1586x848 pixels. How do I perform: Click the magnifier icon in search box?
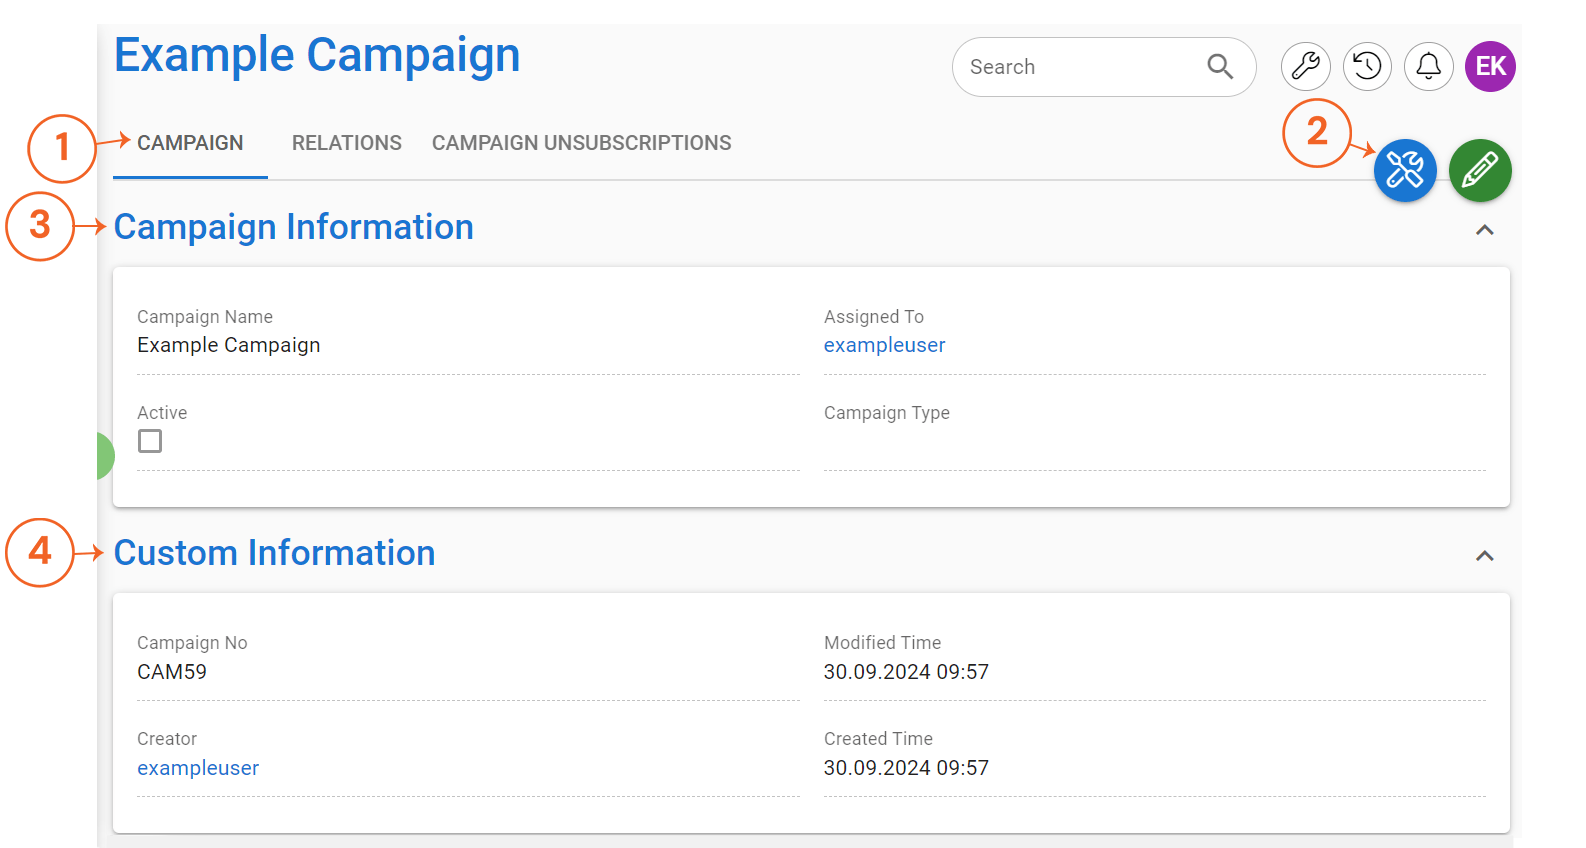click(1220, 67)
